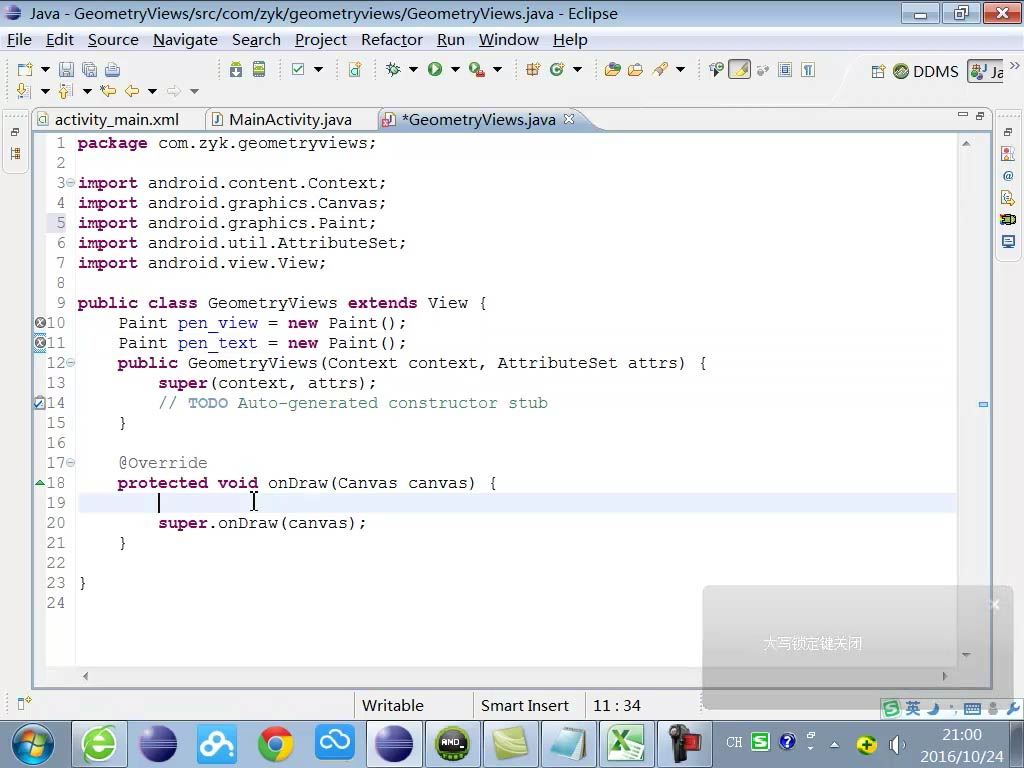Toggle Show Whitespace Characters icon
Image resolution: width=1024 pixels, height=768 pixels.
click(808, 69)
